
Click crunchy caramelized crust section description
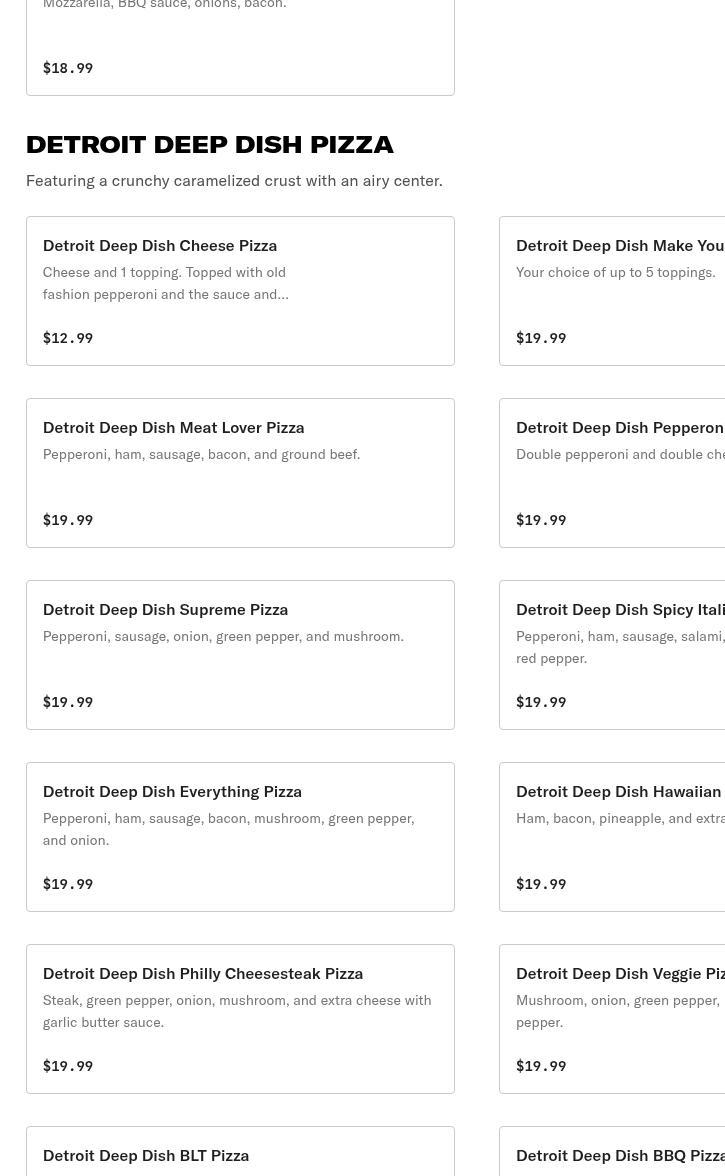[x=234, y=180]
